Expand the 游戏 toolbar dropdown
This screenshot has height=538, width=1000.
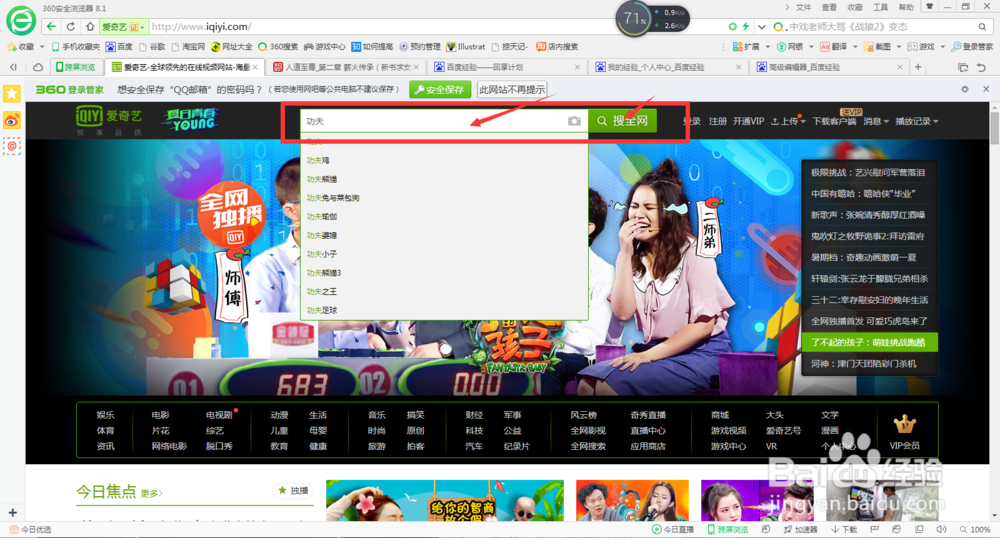click(x=942, y=47)
